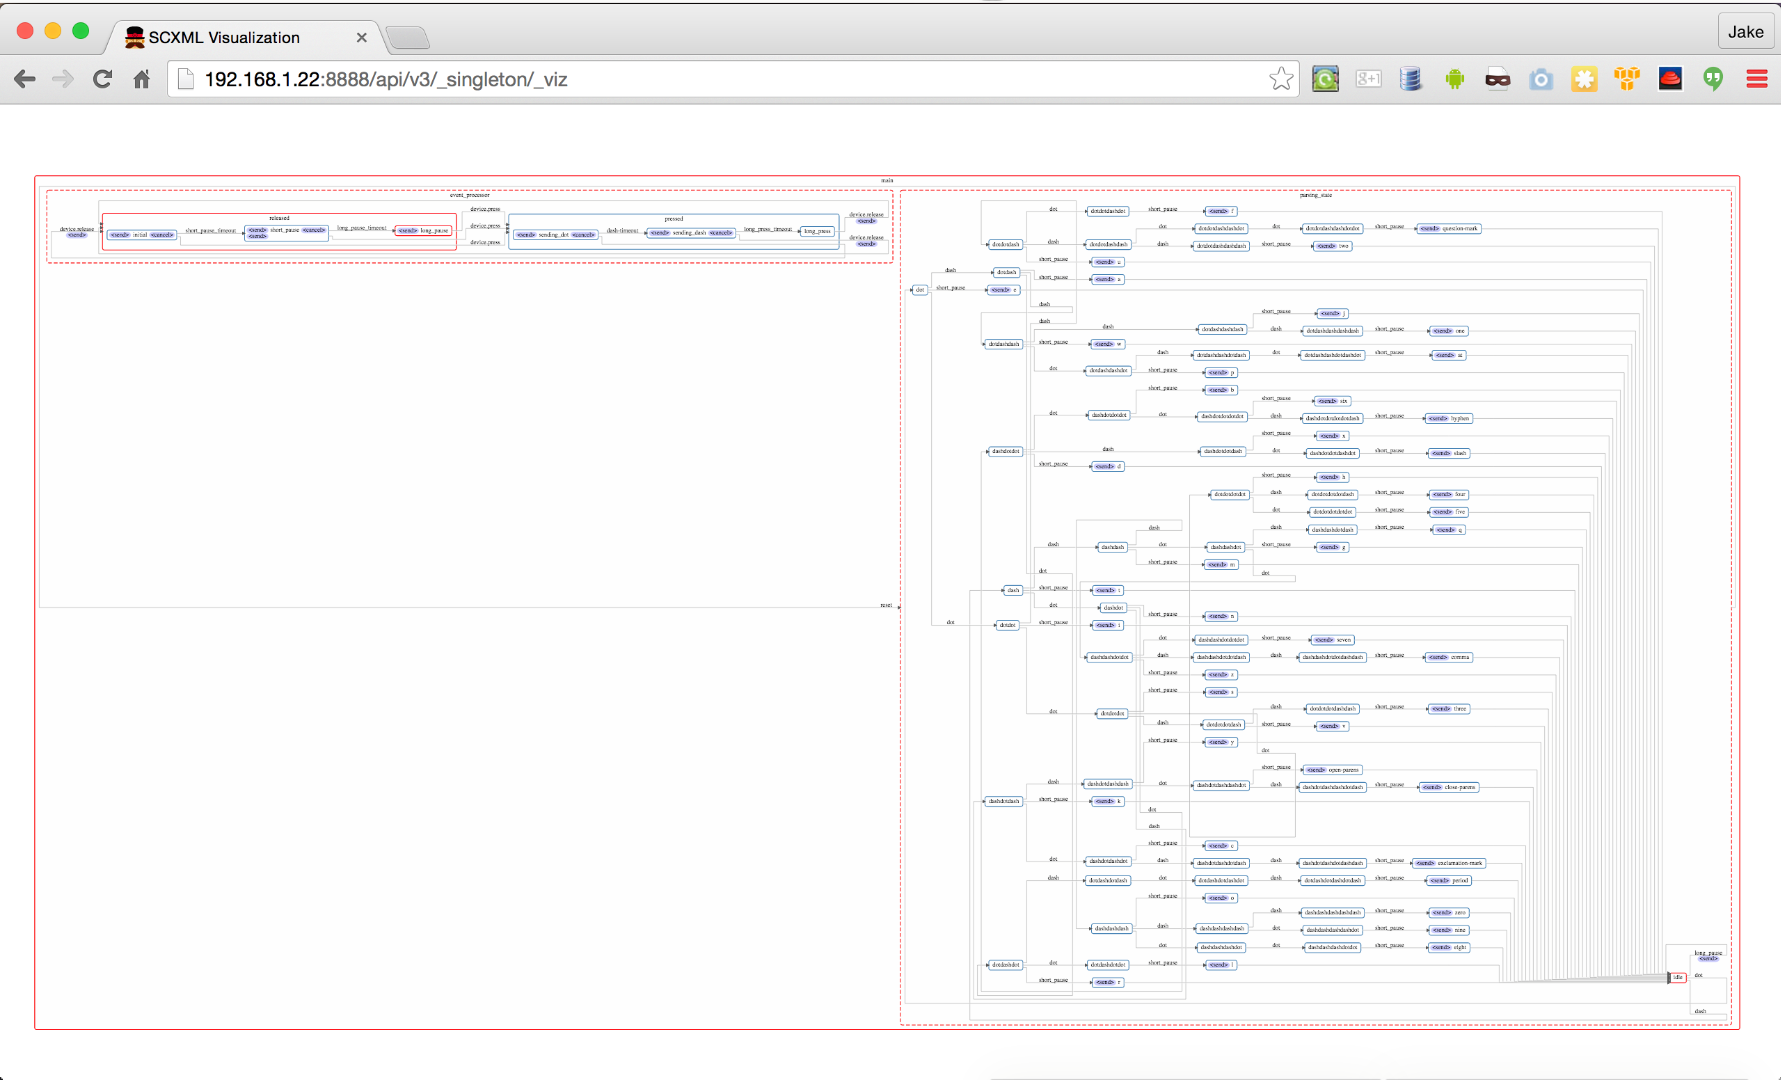This screenshot has width=1781, height=1080.
Task: Click the short_pause_timeout transition label
Action: coord(210,230)
